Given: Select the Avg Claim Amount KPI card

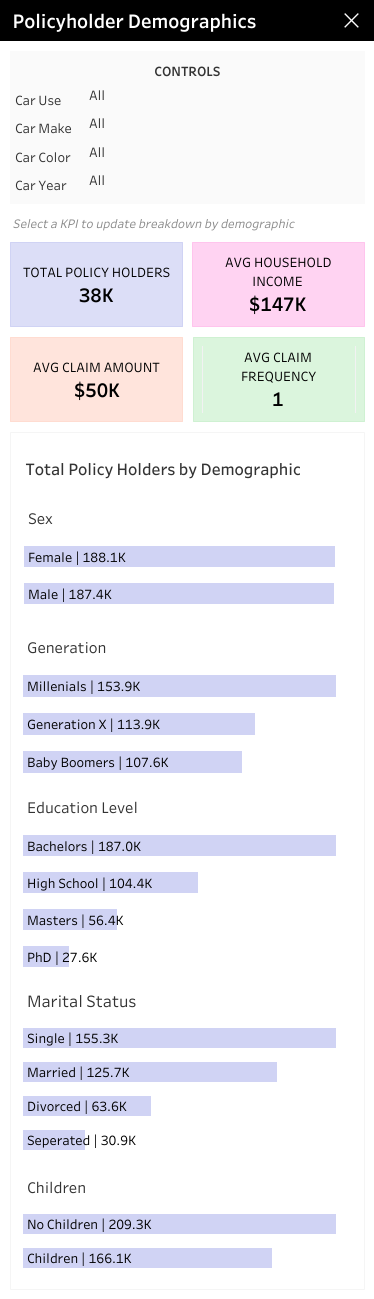Looking at the screenshot, I should click(x=97, y=379).
